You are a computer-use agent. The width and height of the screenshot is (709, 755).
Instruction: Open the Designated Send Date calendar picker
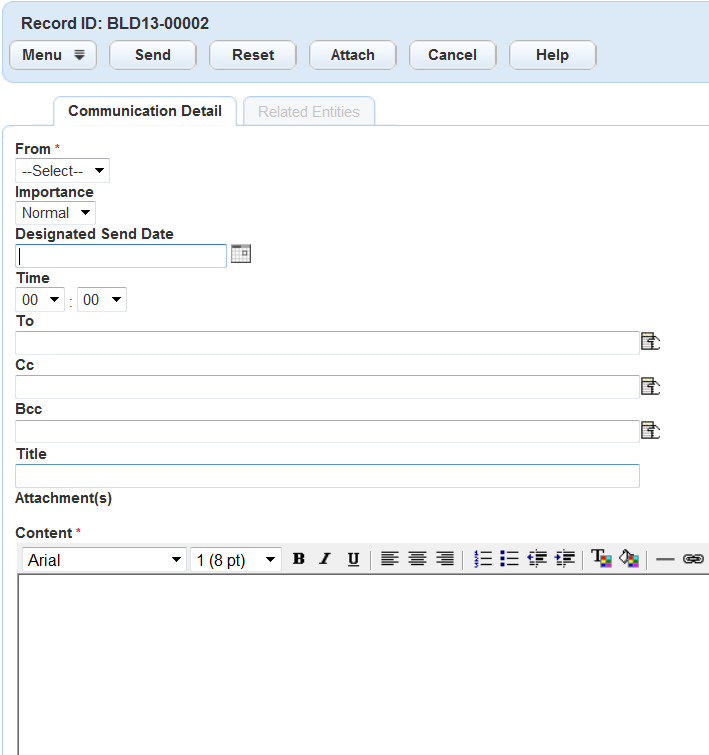240,254
